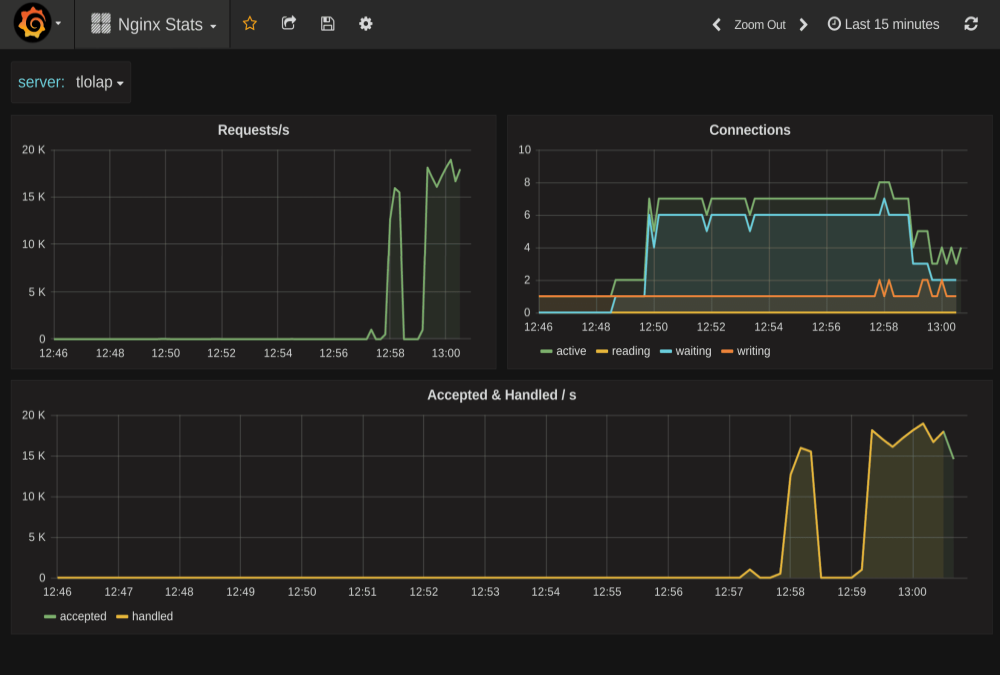This screenshot has width=1000, height=675.
Task: Open the Last 15 minutes time picker
Action: (883, 23)
